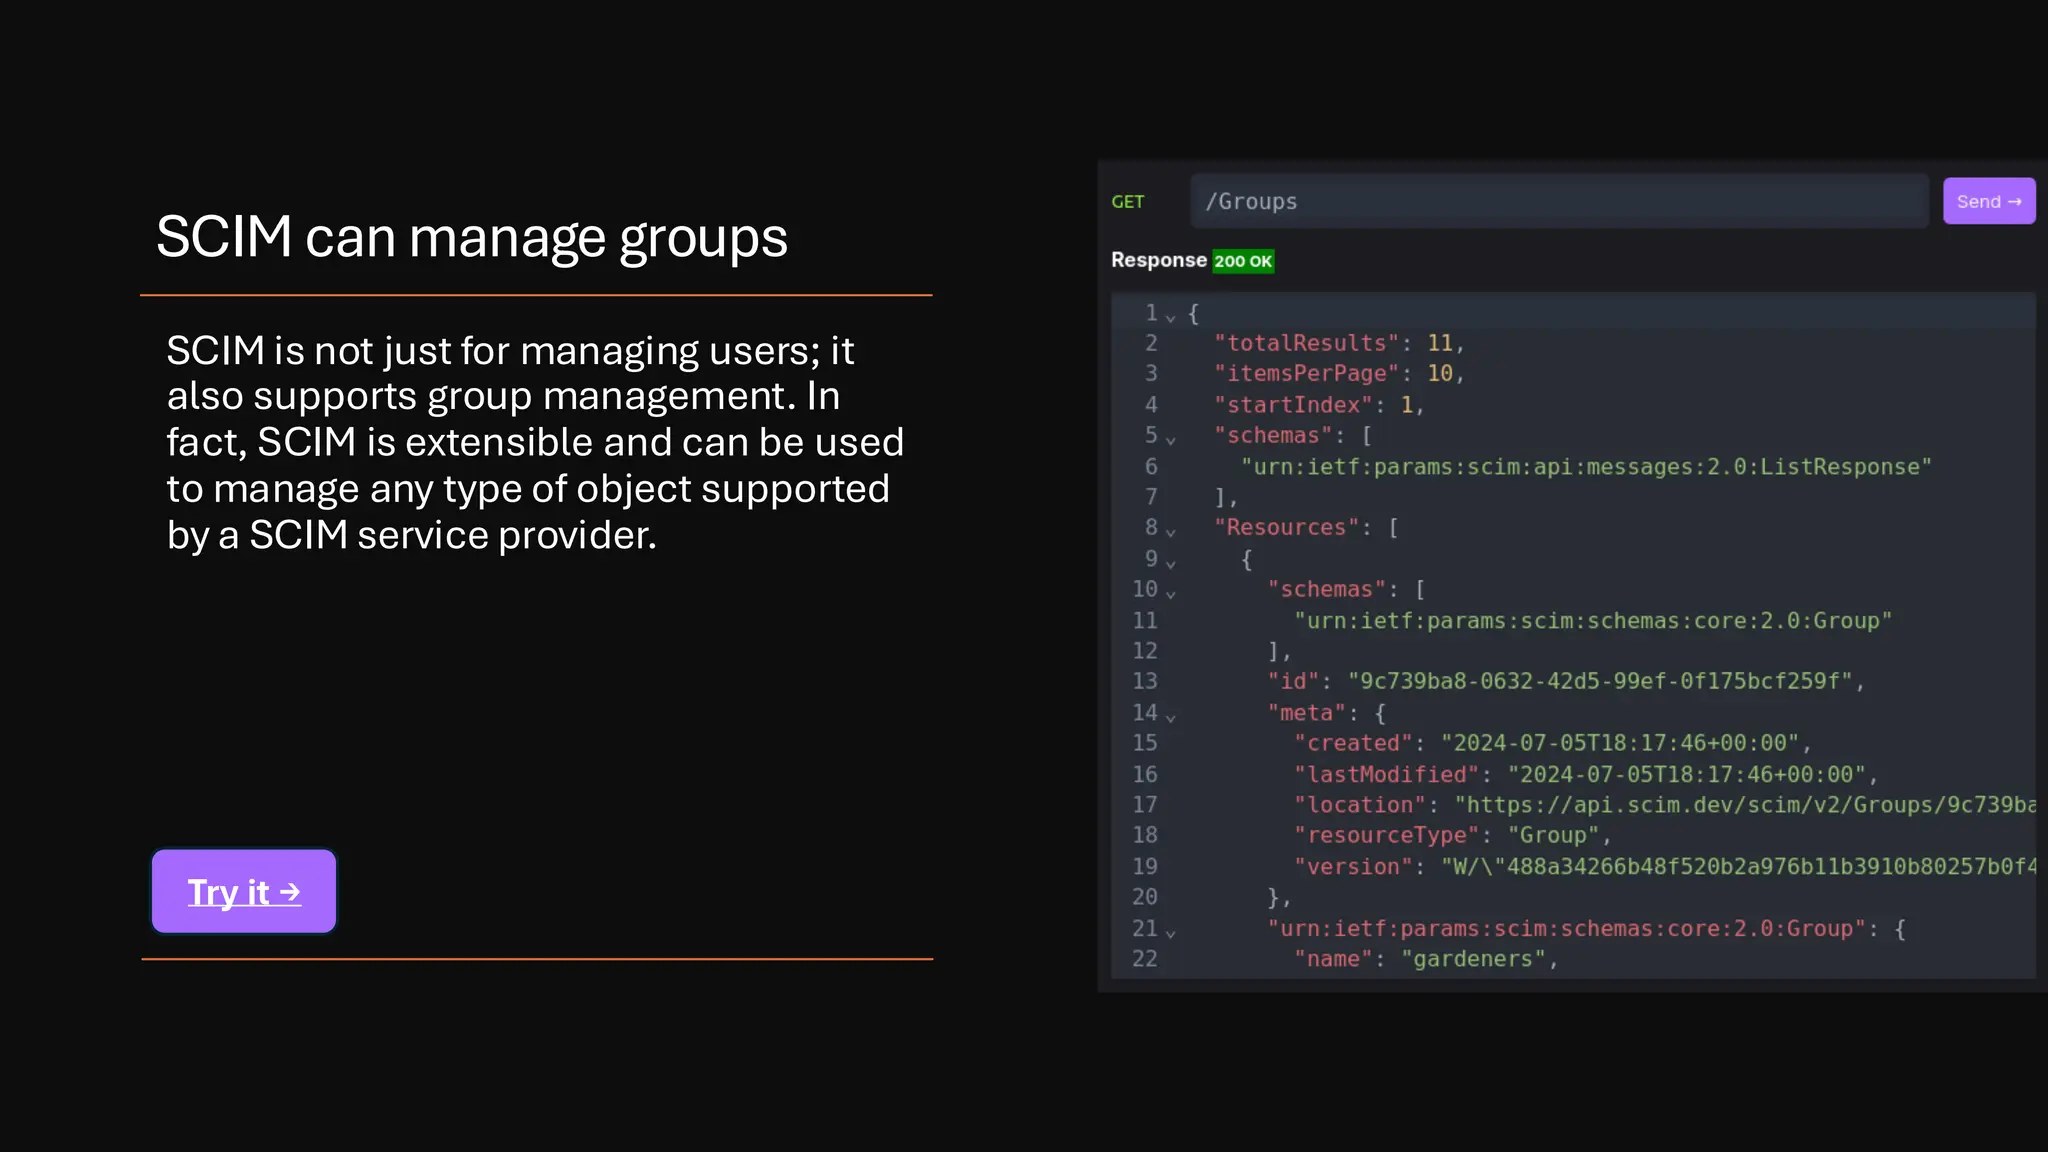Click the "itemsPerPage" key

click(1306, 373)
